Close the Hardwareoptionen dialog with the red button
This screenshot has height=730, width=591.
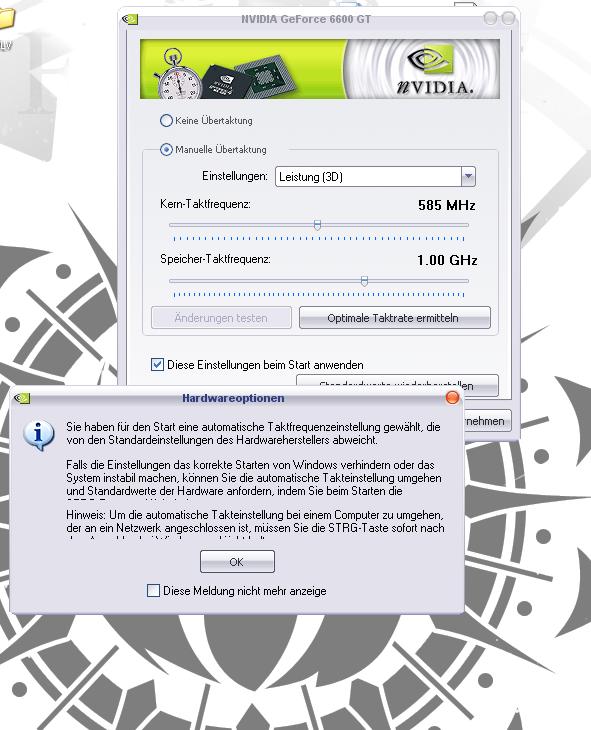[x=452, y=398]
